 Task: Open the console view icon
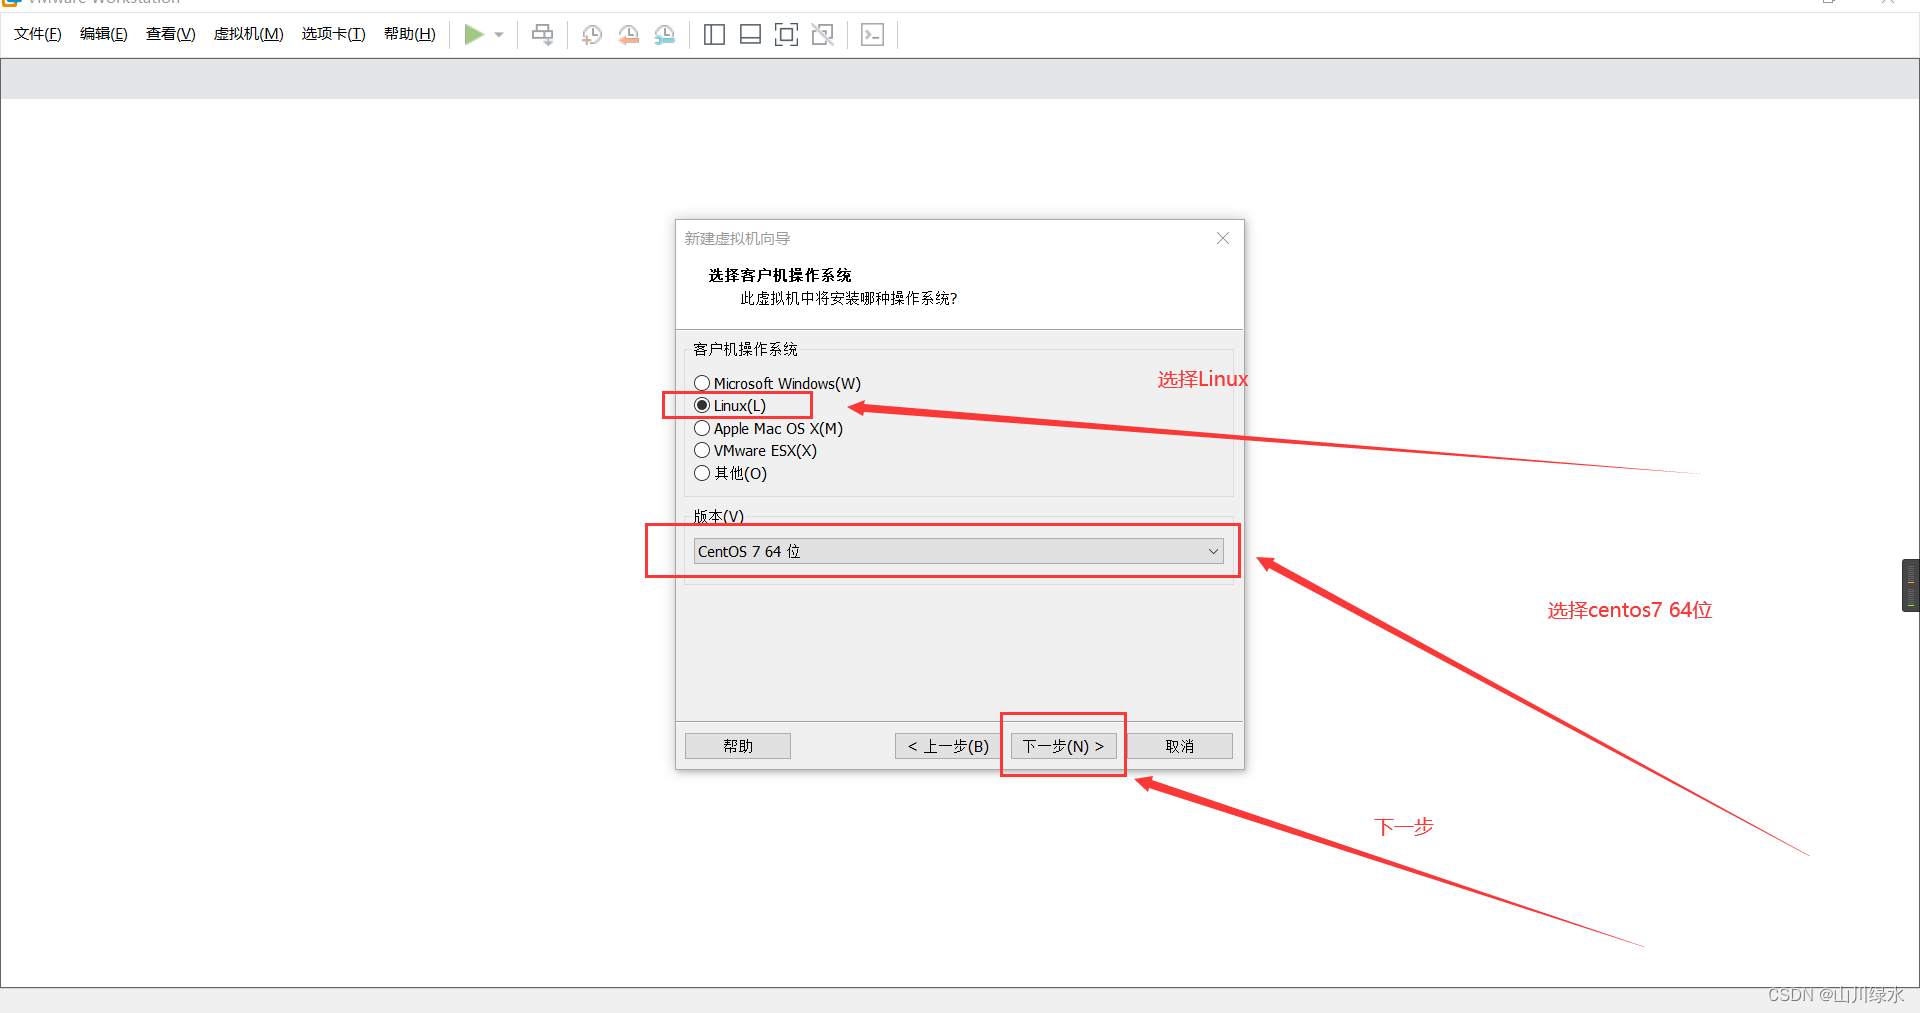pos(872,35)
